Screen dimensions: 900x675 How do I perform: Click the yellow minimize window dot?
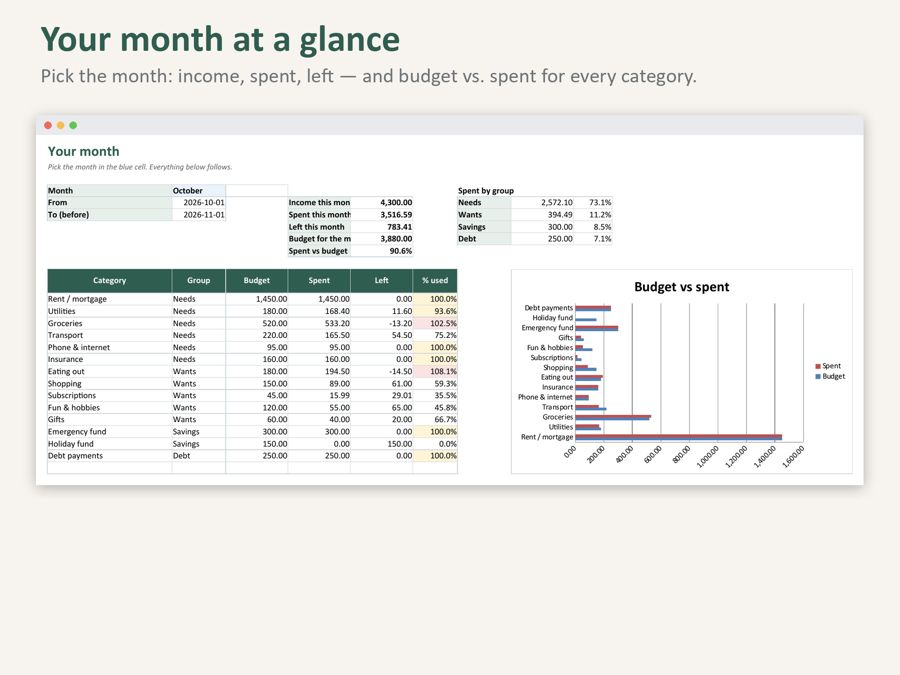pos(61,125)
